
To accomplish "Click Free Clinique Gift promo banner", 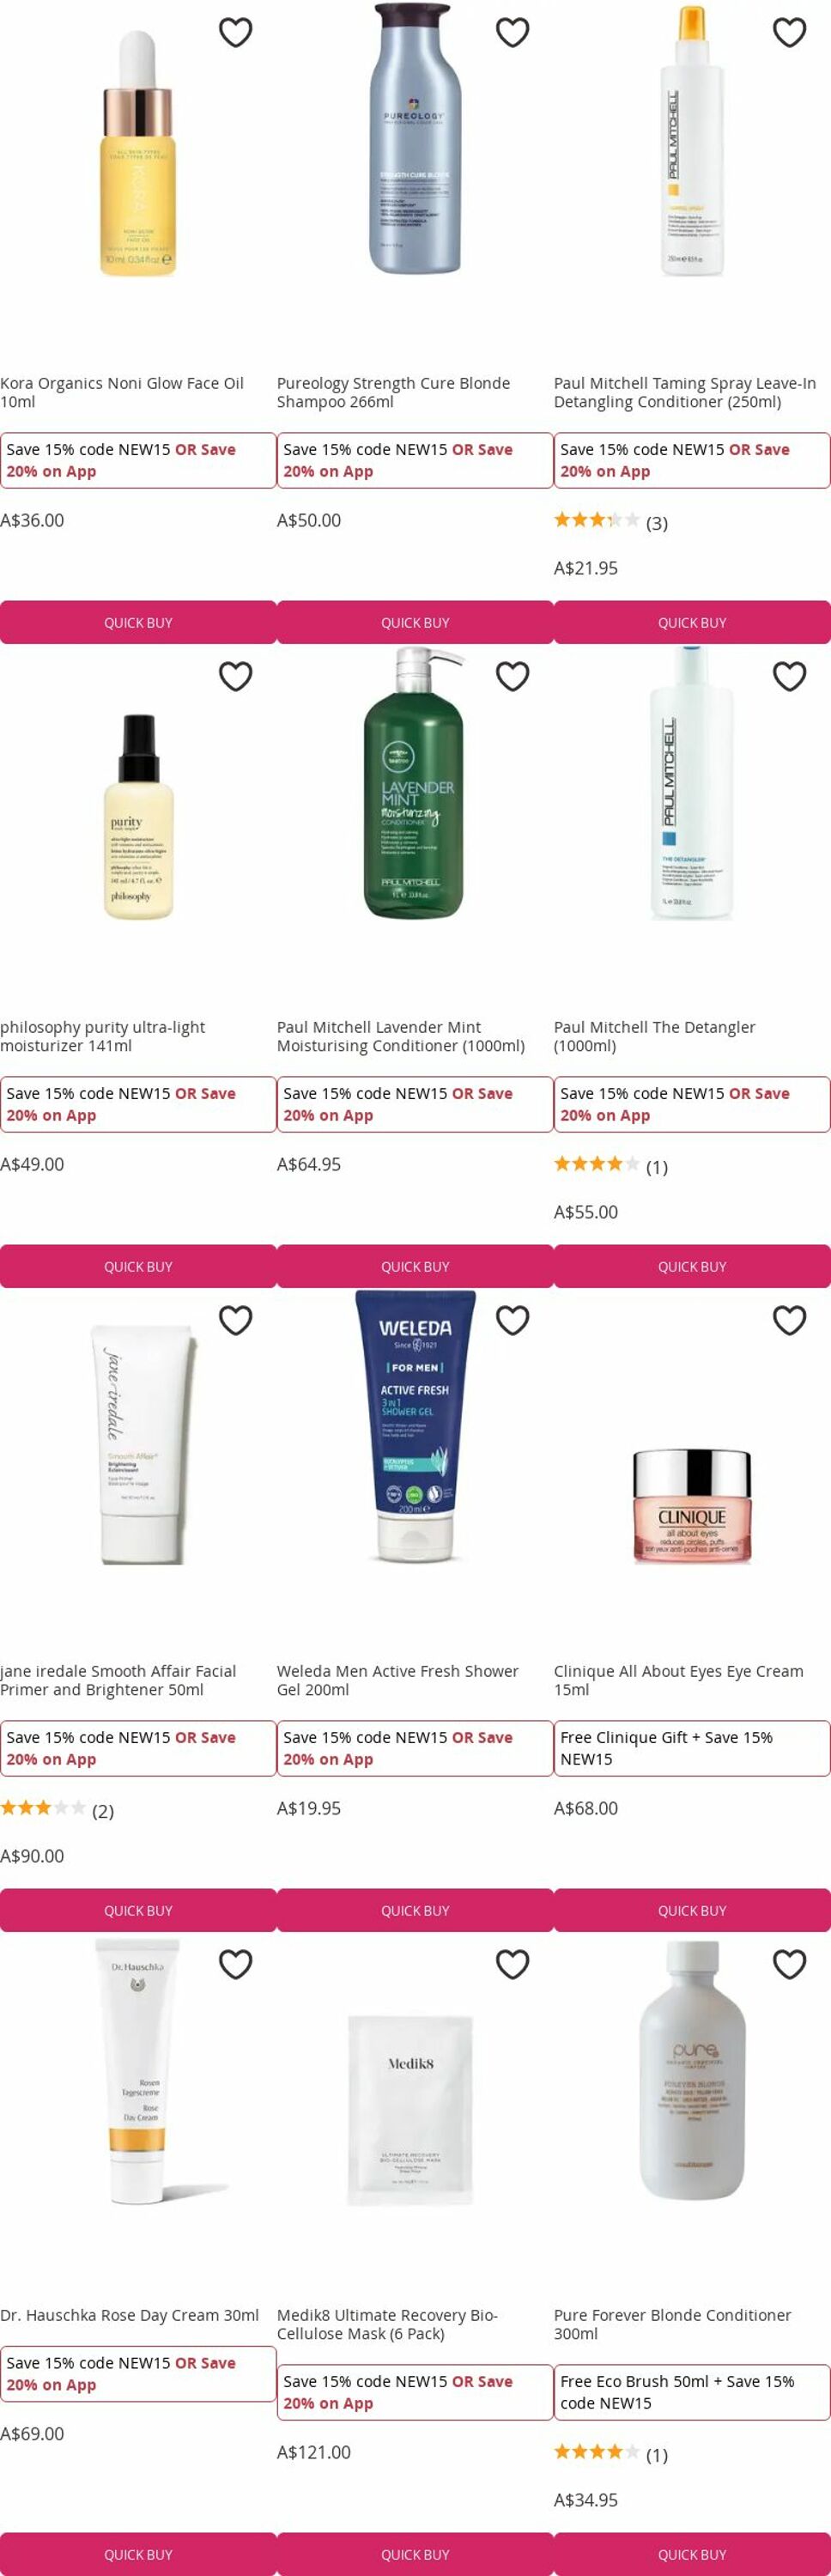I will click(x=692, y=1748).
